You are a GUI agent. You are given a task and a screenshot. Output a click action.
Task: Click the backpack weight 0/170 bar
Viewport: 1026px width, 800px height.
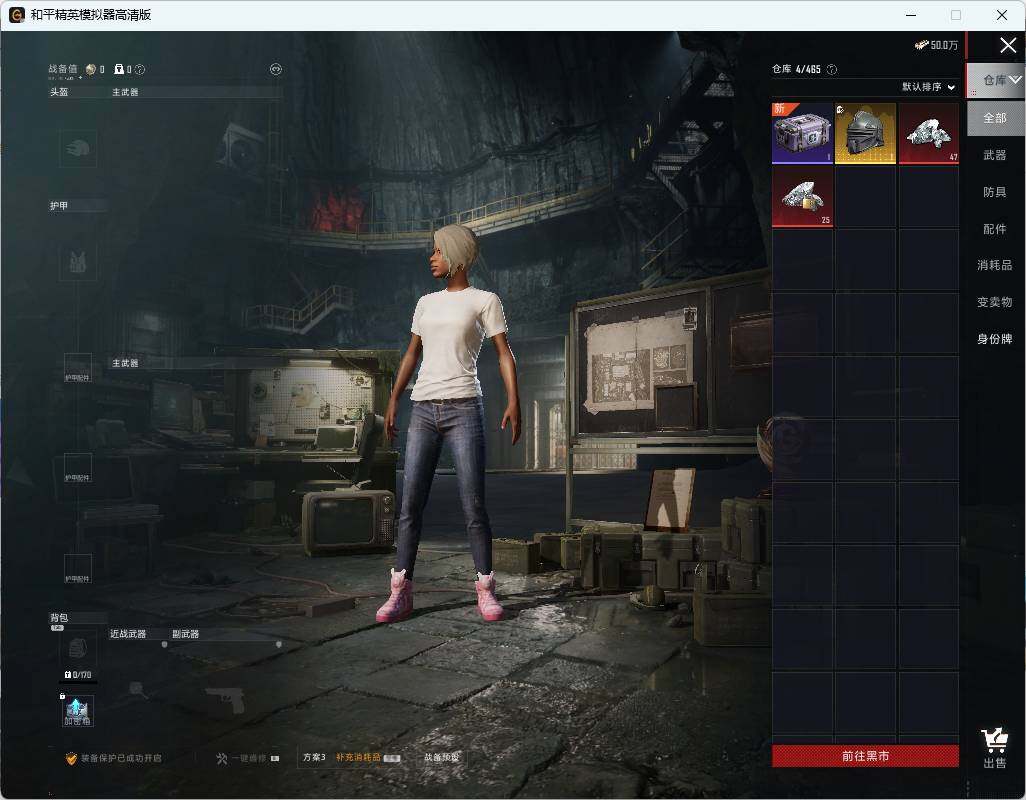[x=78, y=676]
